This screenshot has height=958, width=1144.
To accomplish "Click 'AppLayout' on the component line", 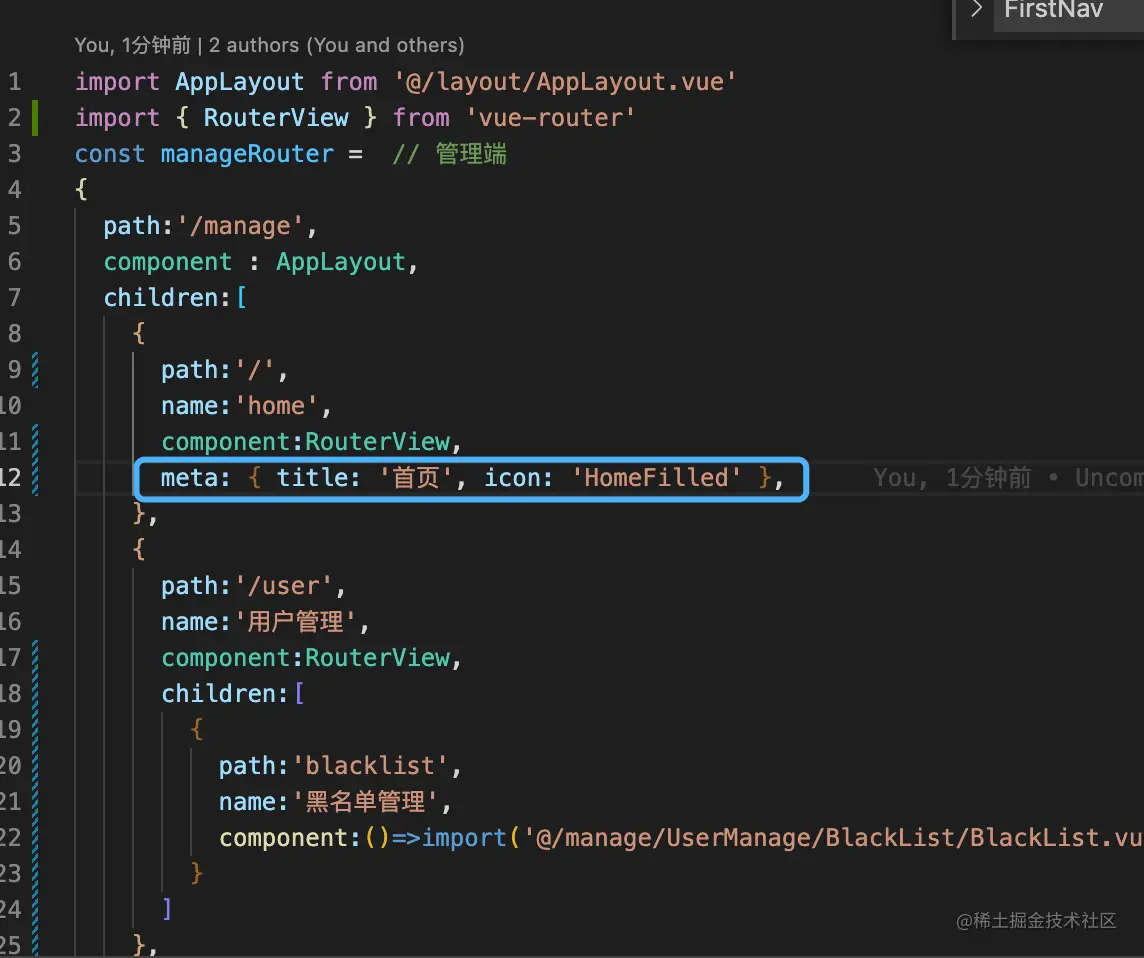I will (x=341, y=262).
